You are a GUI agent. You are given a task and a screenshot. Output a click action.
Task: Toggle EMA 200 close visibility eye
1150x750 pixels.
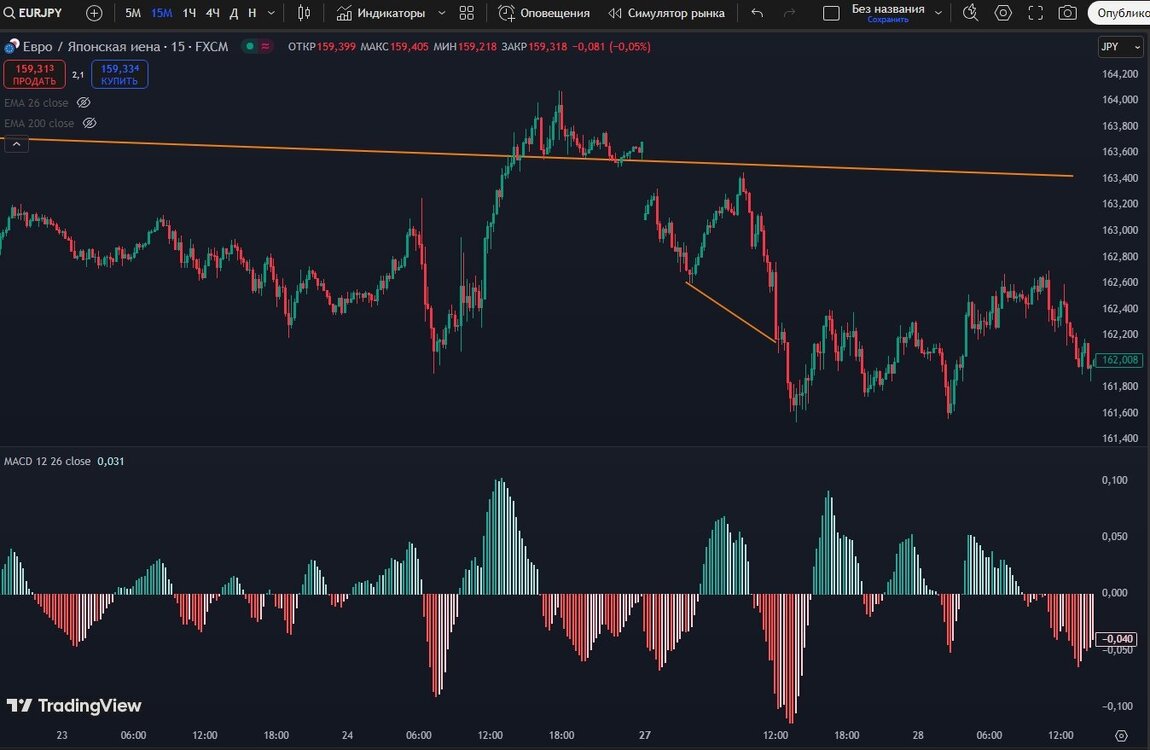click(89, 123)
